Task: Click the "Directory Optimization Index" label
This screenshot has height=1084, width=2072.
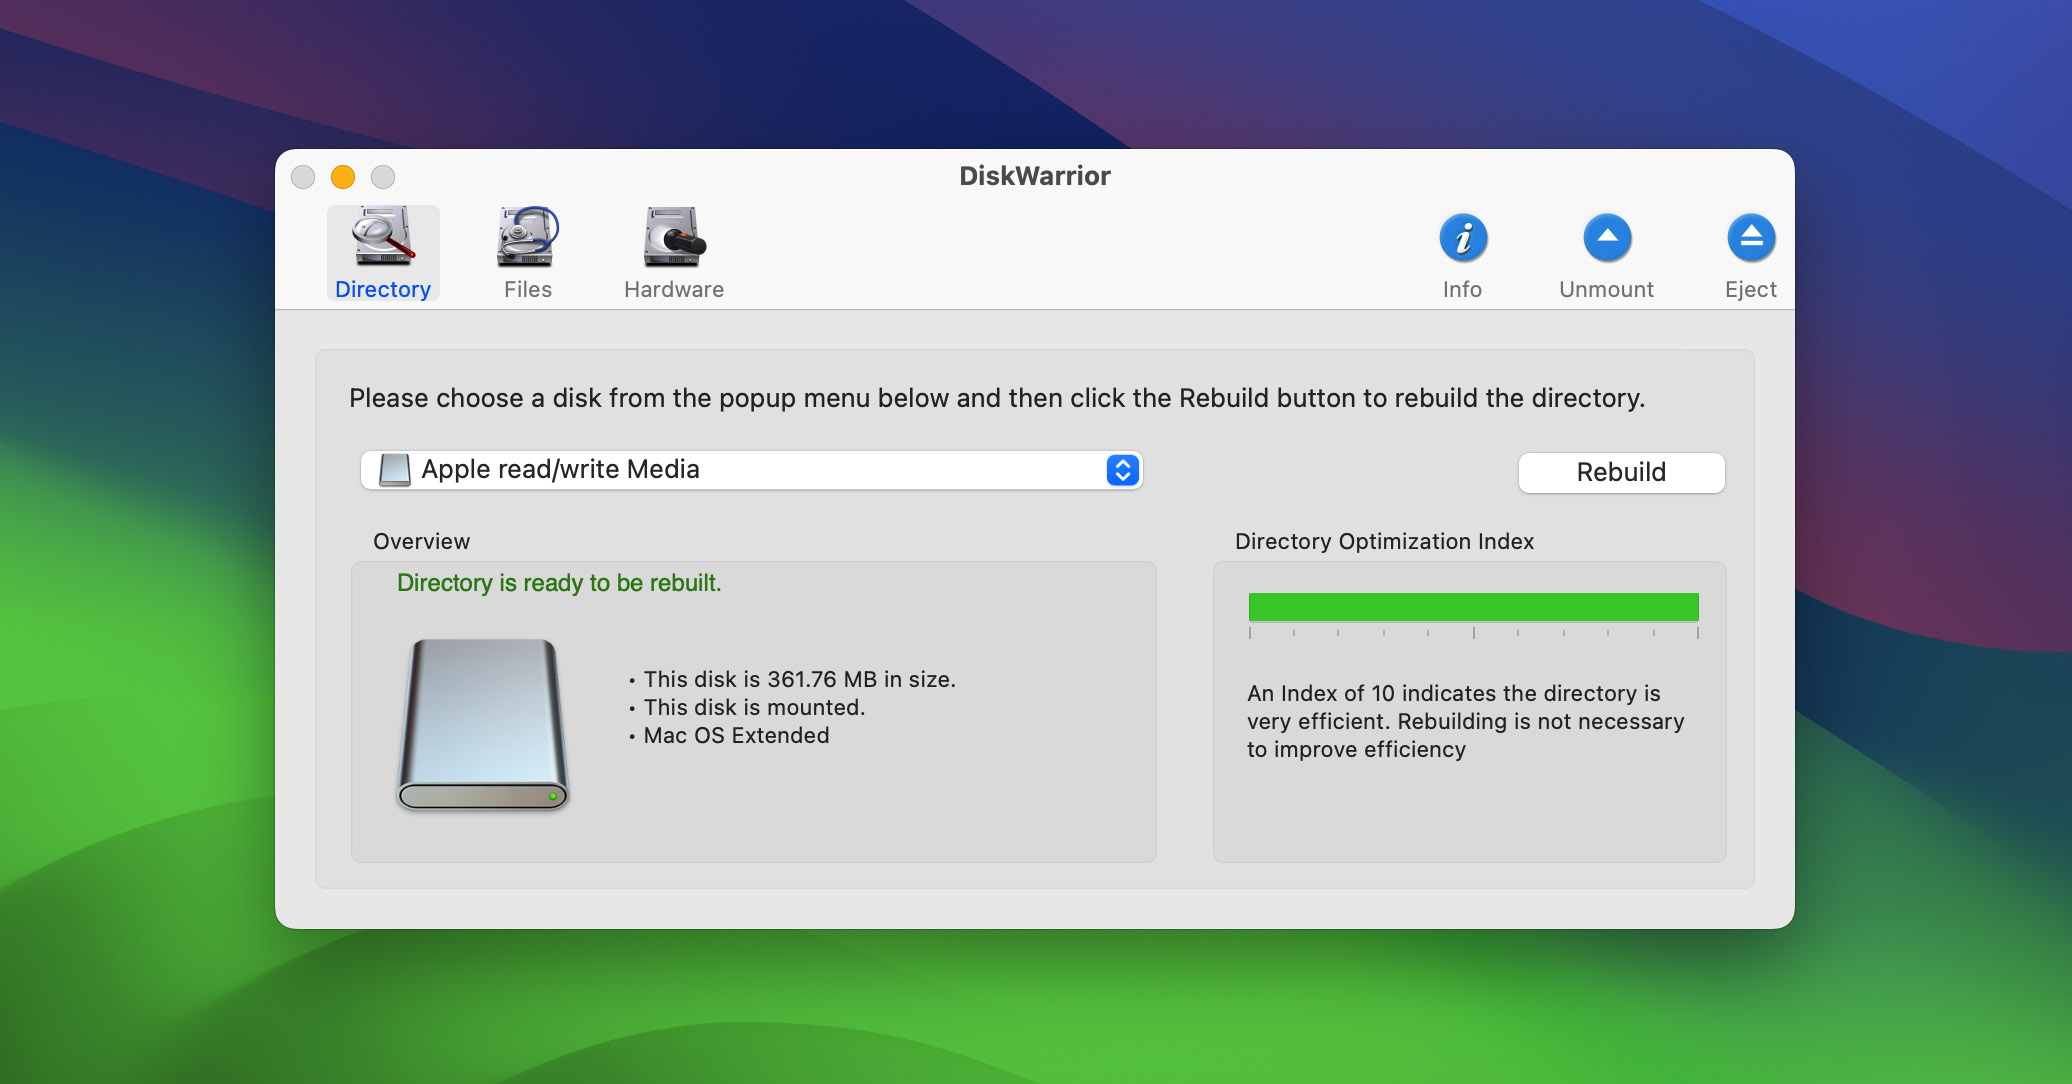Action: tap(1384, 541)
